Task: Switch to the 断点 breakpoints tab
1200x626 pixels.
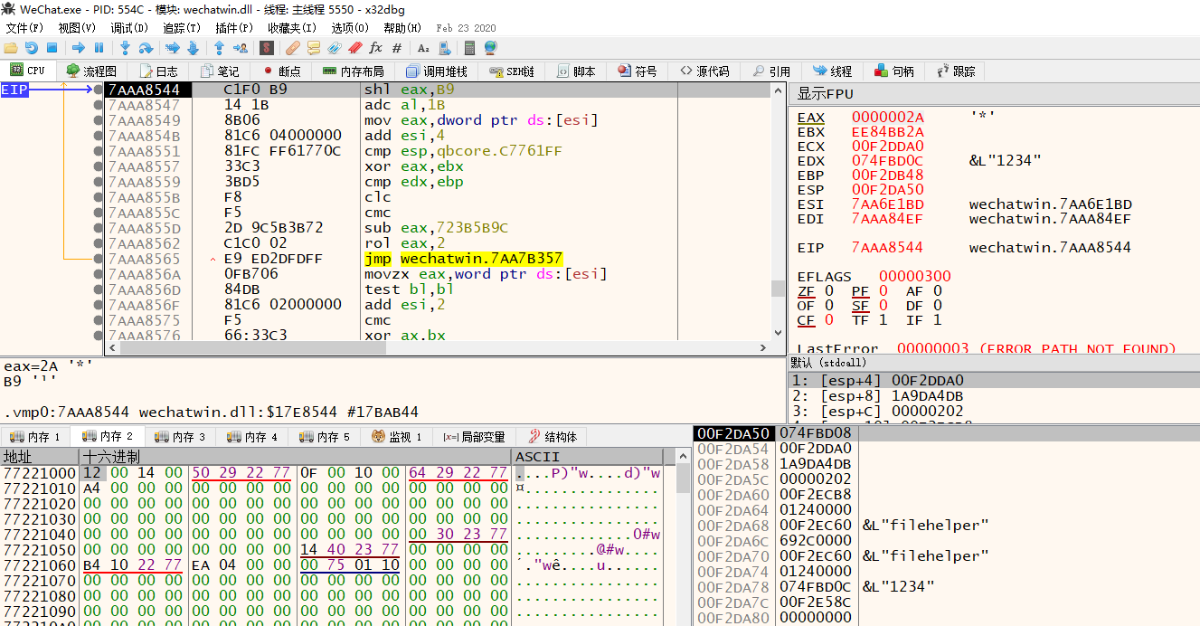Action: pos(280,71)
